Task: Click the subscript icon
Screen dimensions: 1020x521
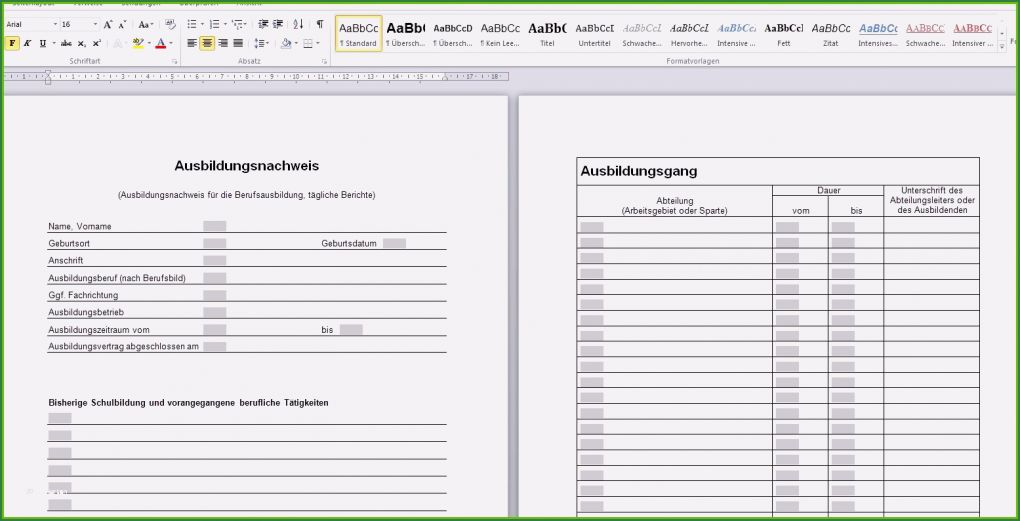Action: 82,43
